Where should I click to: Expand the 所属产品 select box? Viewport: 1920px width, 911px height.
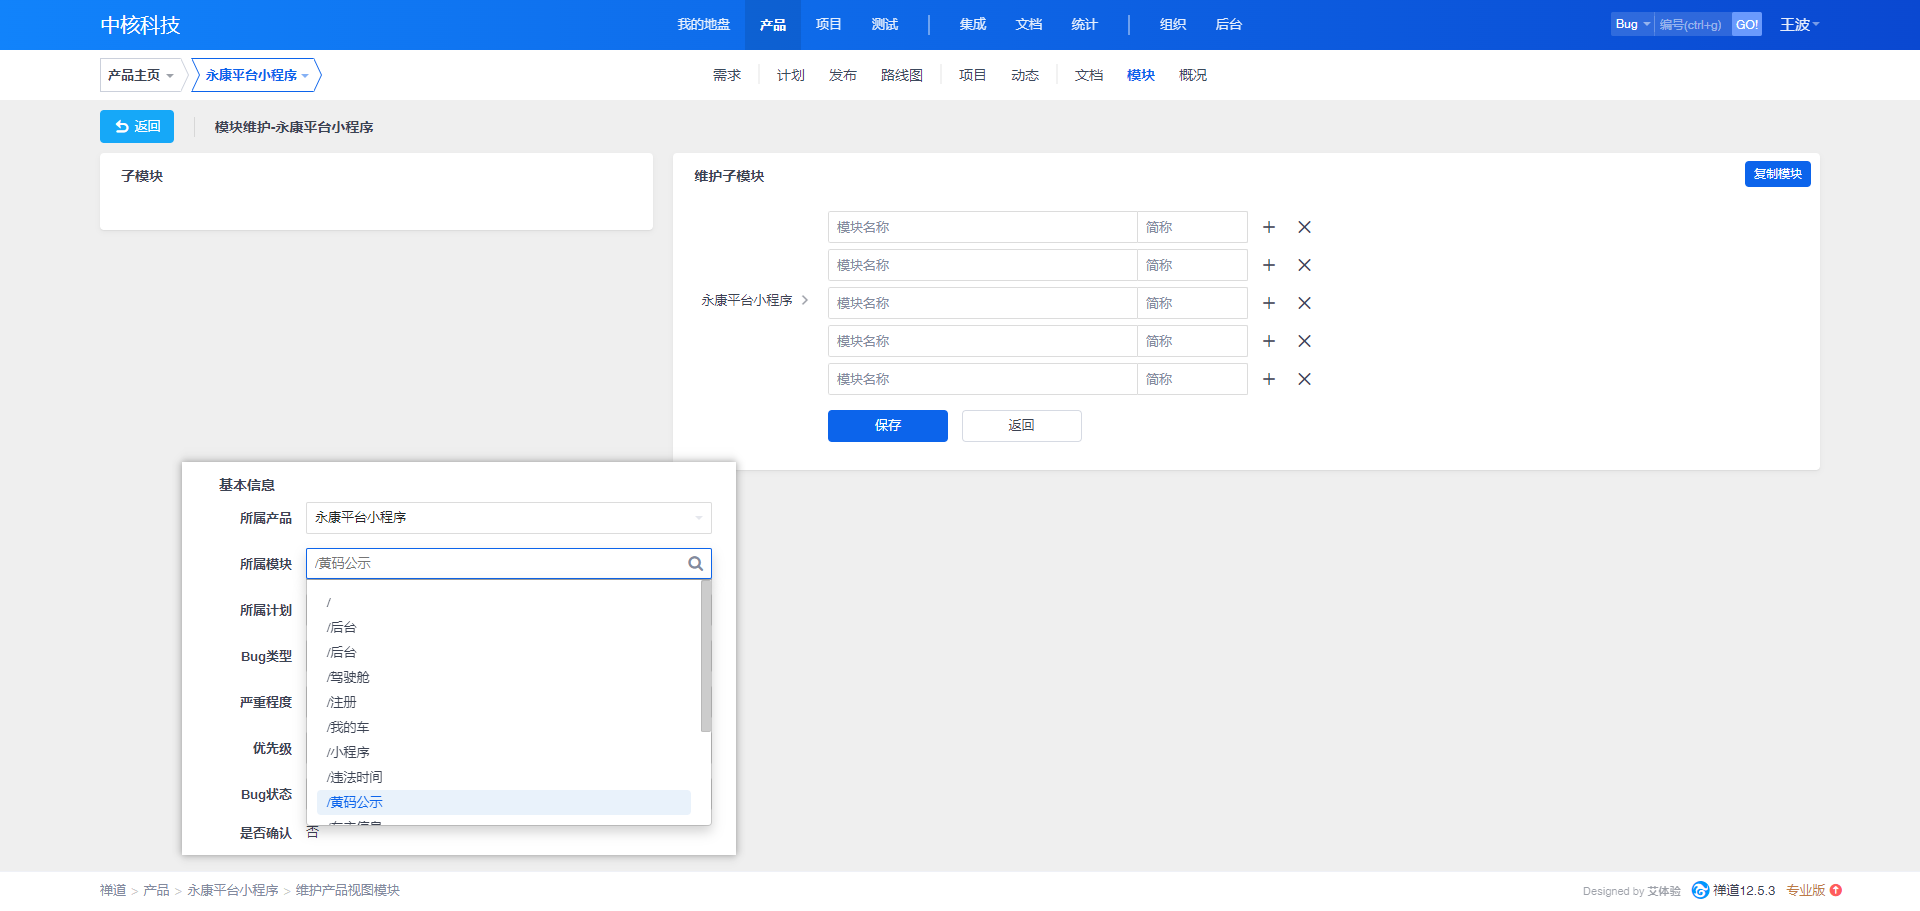point(508,518)
